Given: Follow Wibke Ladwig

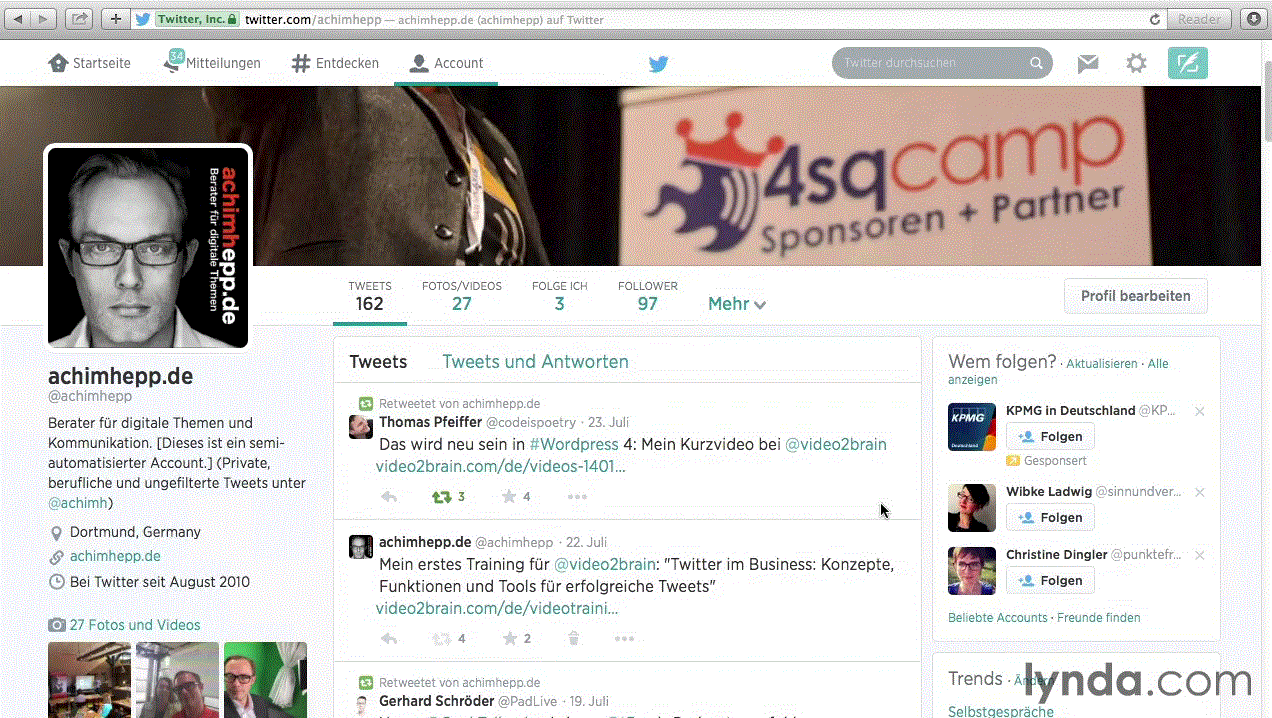Looking at the screenshot, I should click(x=1050, y=518).
